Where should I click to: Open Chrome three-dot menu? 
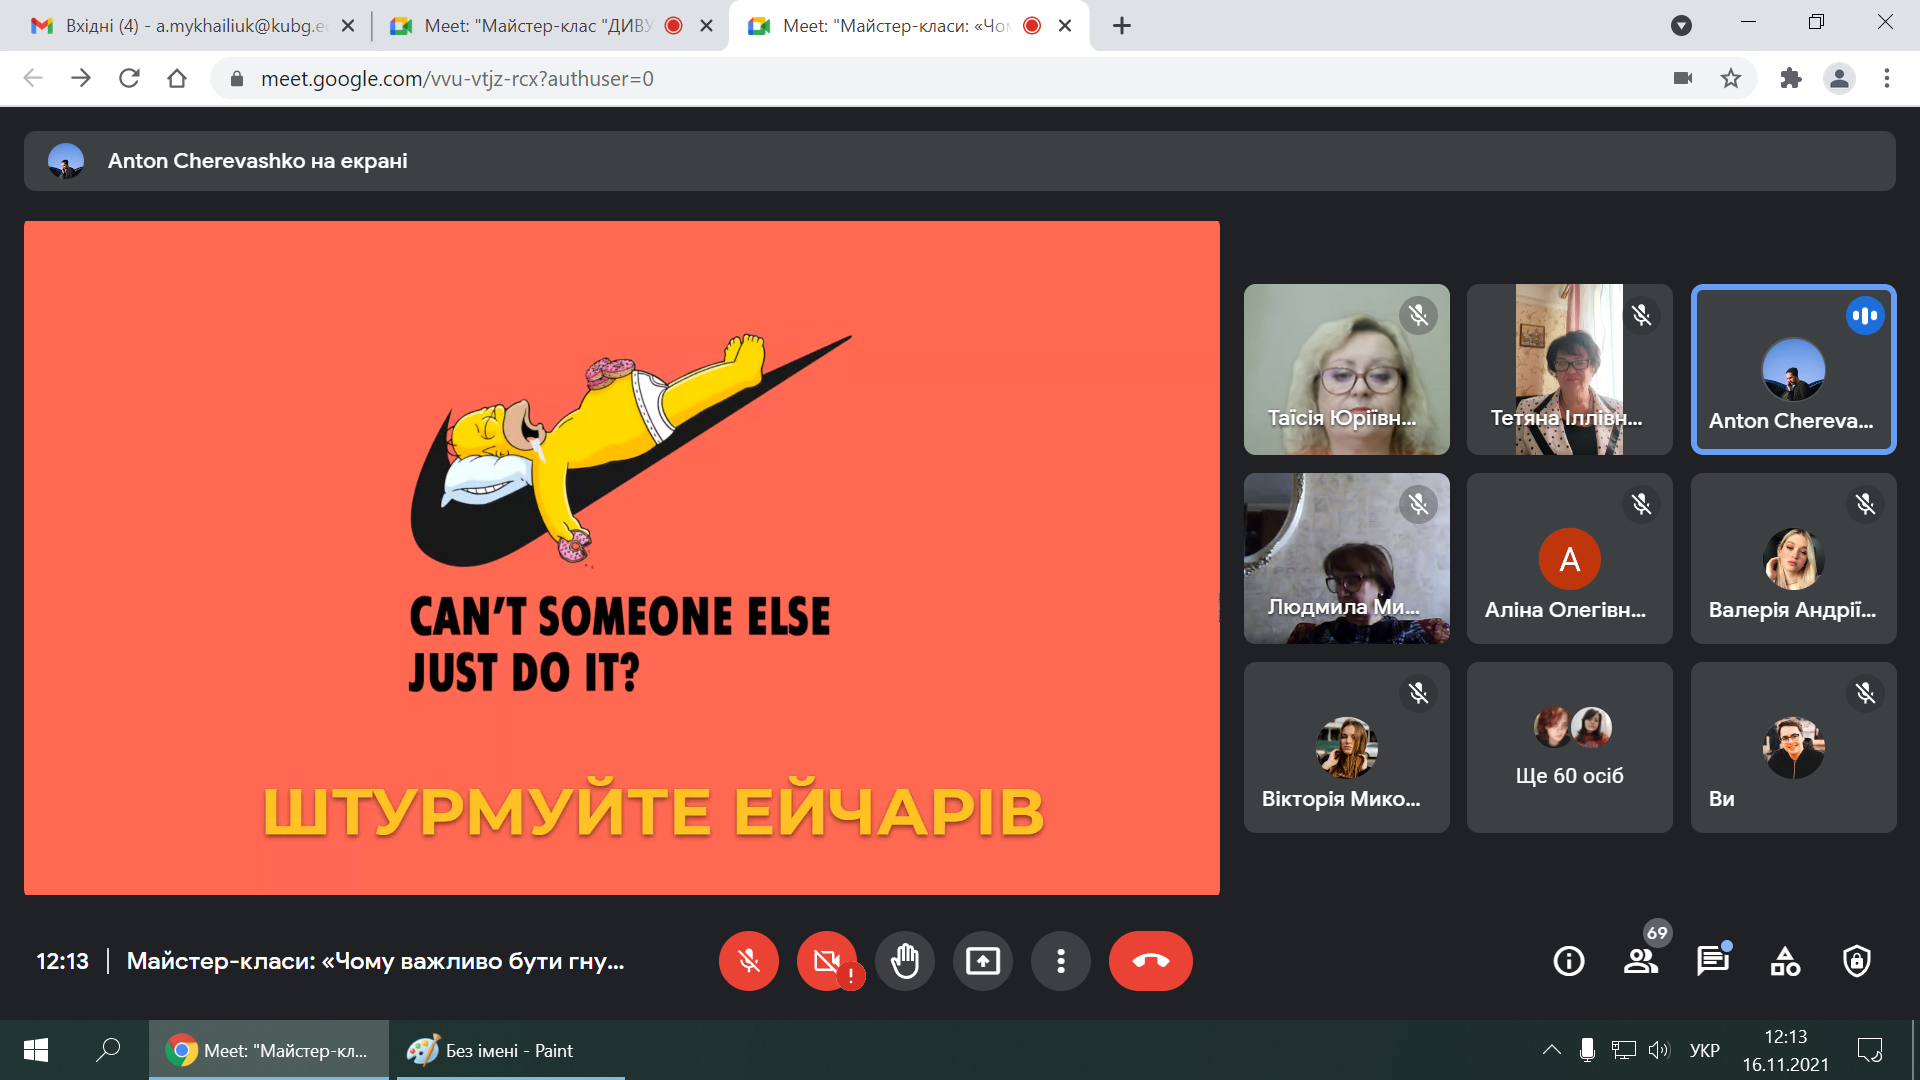coord(1886,78)
